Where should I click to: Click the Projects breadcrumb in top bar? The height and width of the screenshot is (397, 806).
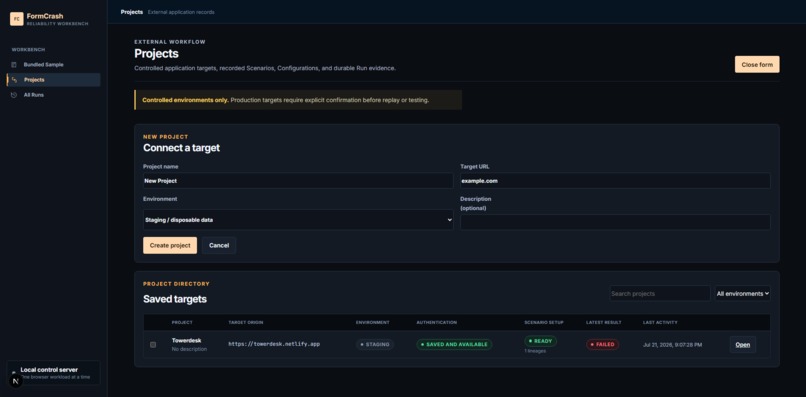coord(132,12)
